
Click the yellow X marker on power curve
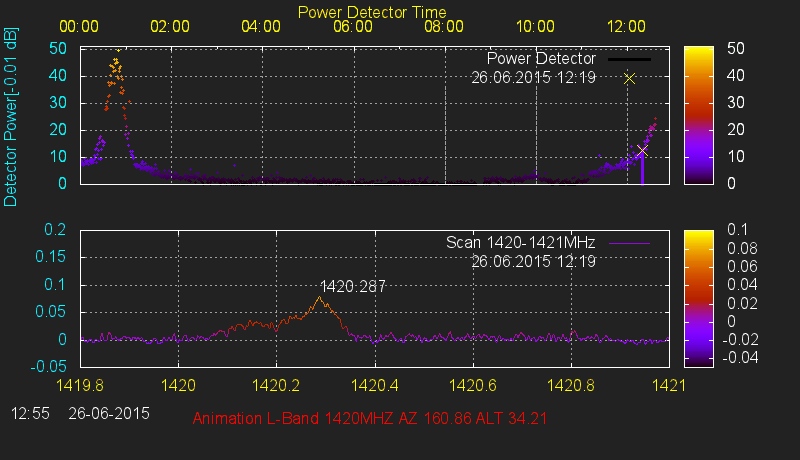point(642,151)
